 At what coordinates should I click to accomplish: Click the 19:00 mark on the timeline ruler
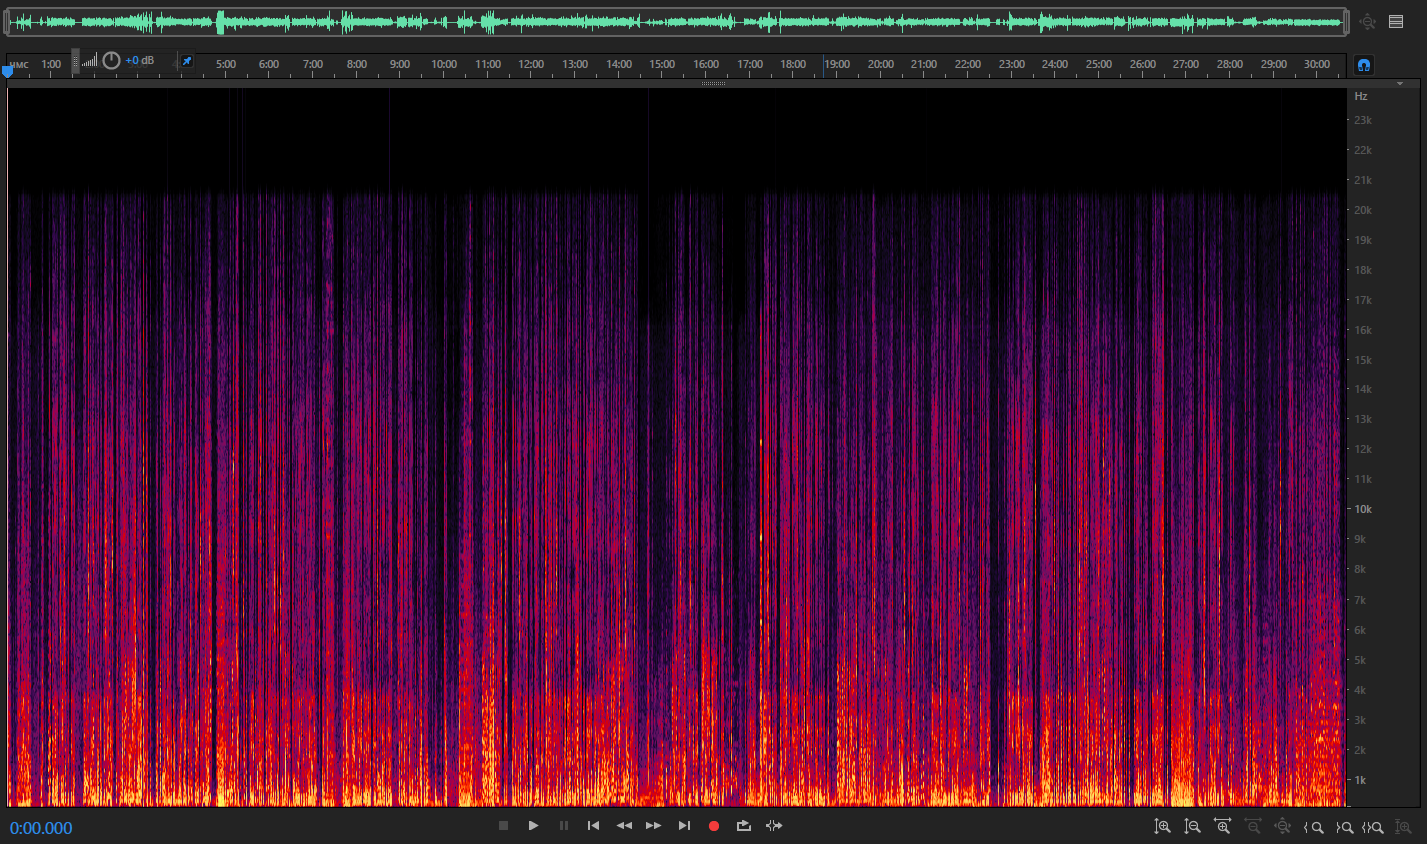[837, 64]
